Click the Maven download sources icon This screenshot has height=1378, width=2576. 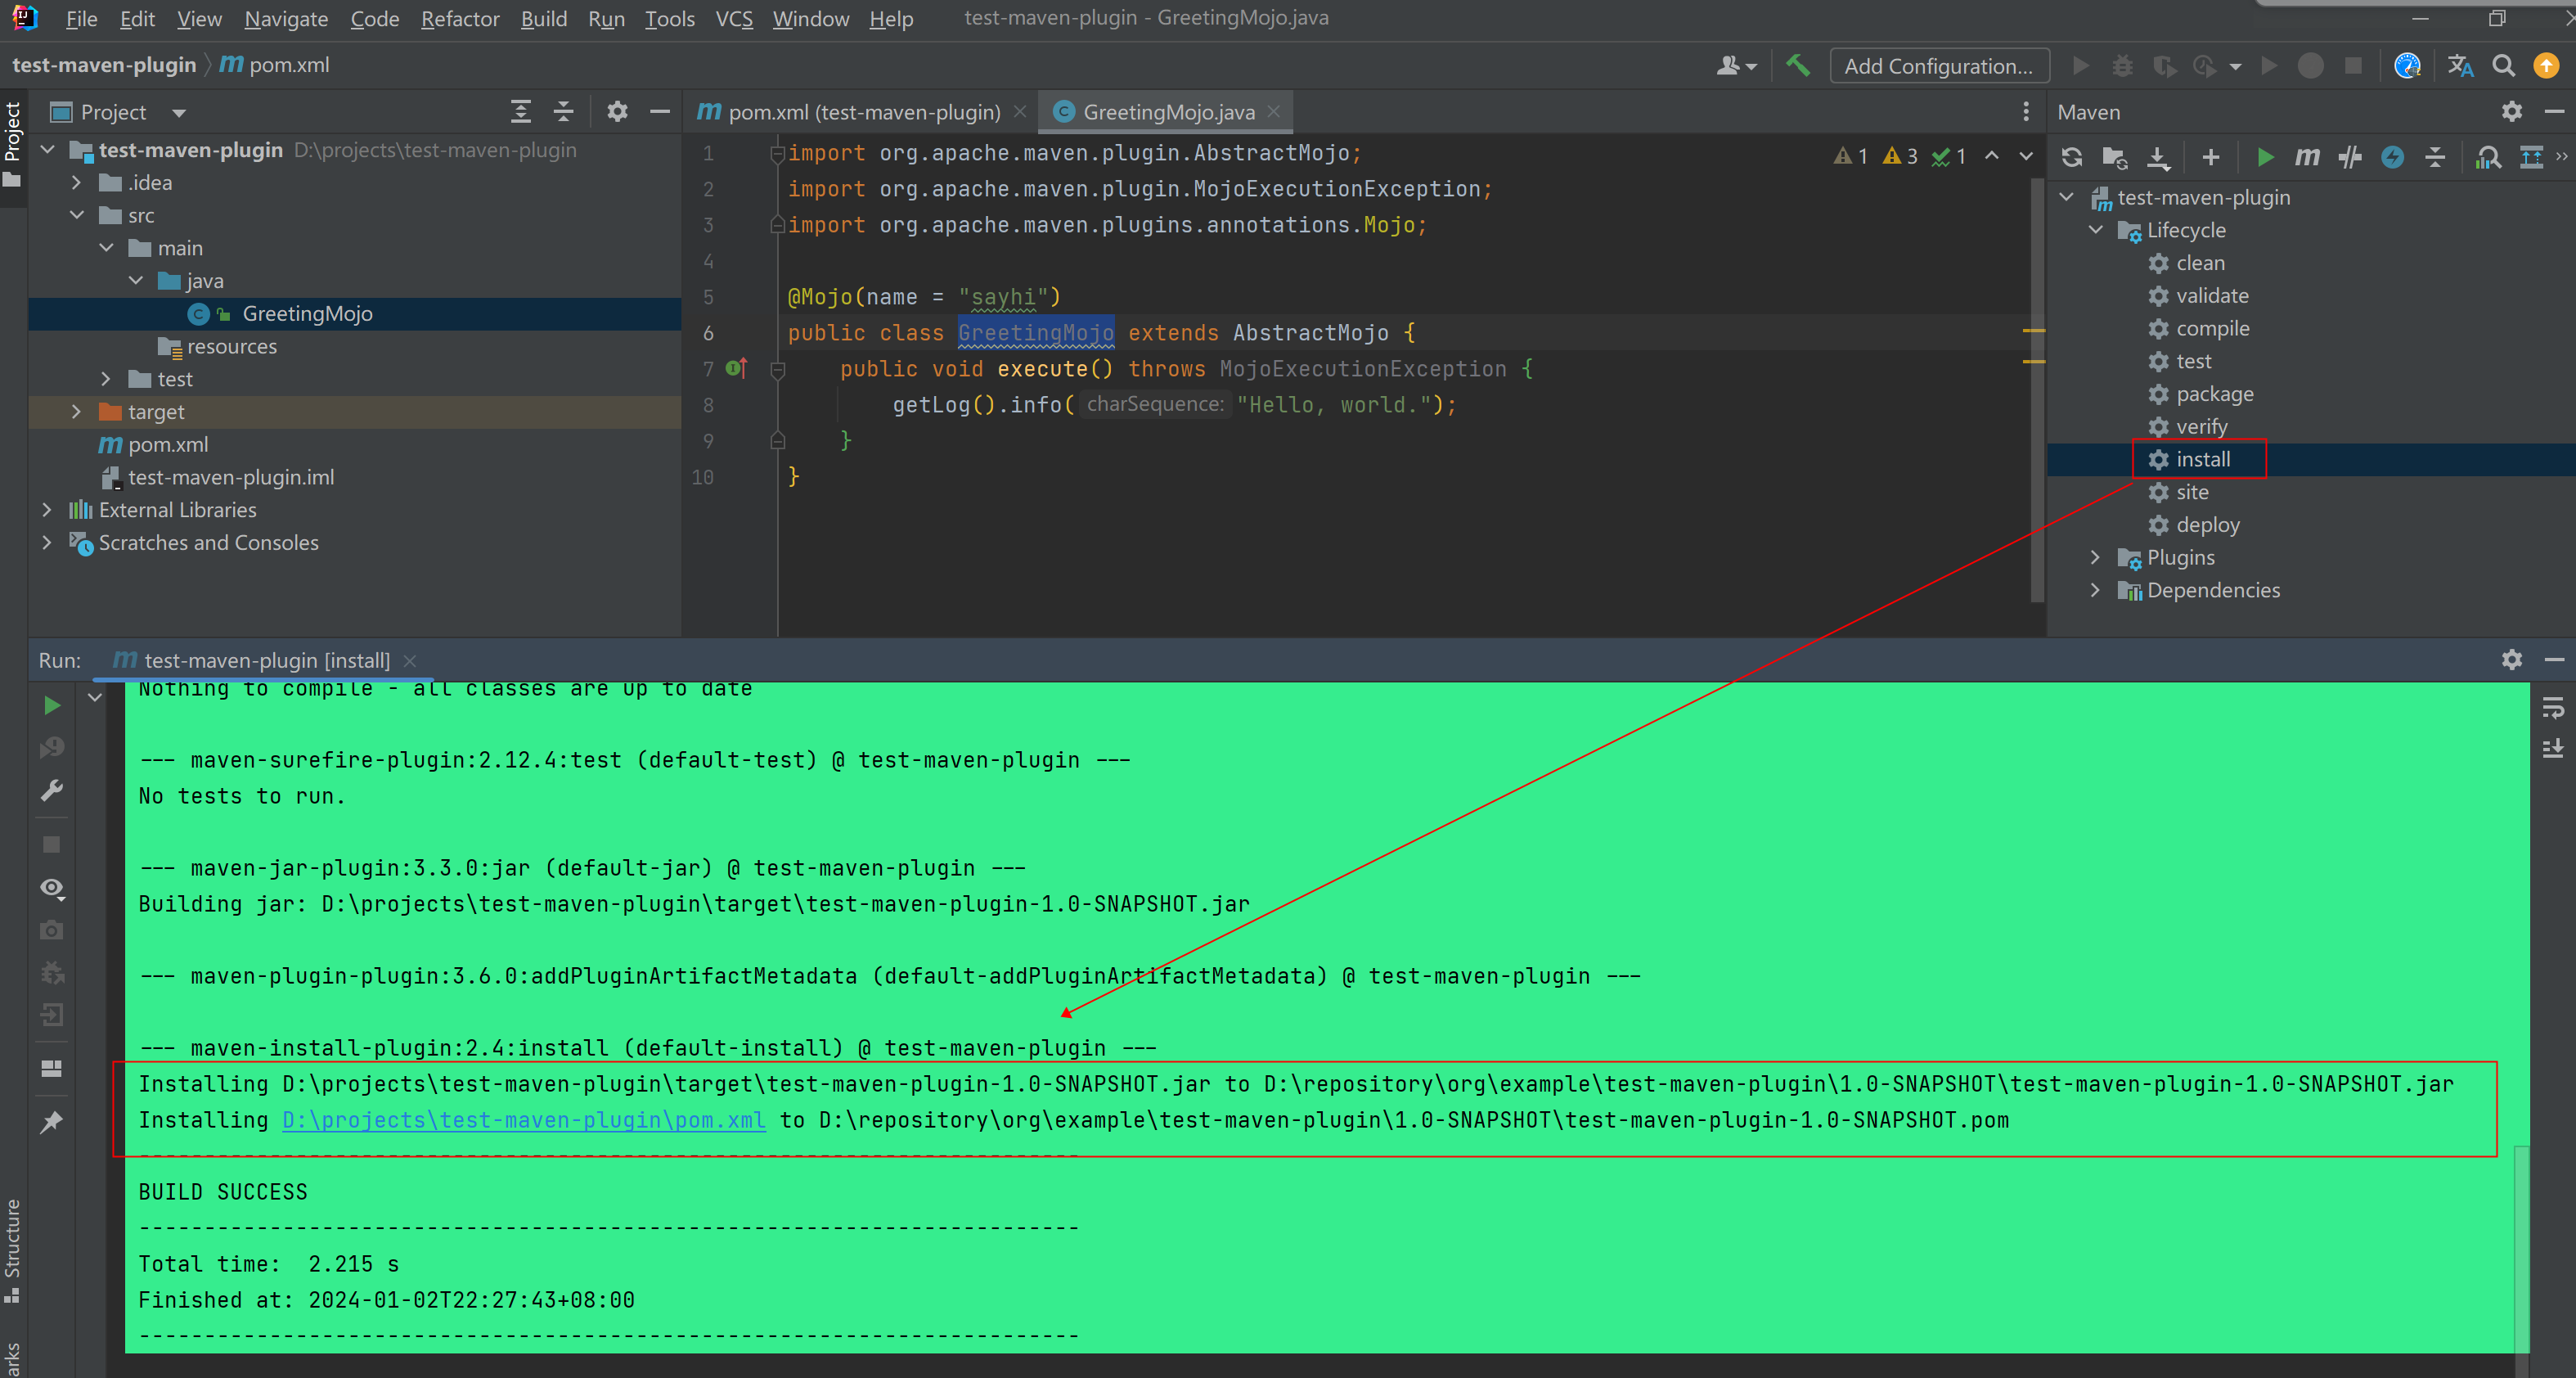[x=2159, y=157]
